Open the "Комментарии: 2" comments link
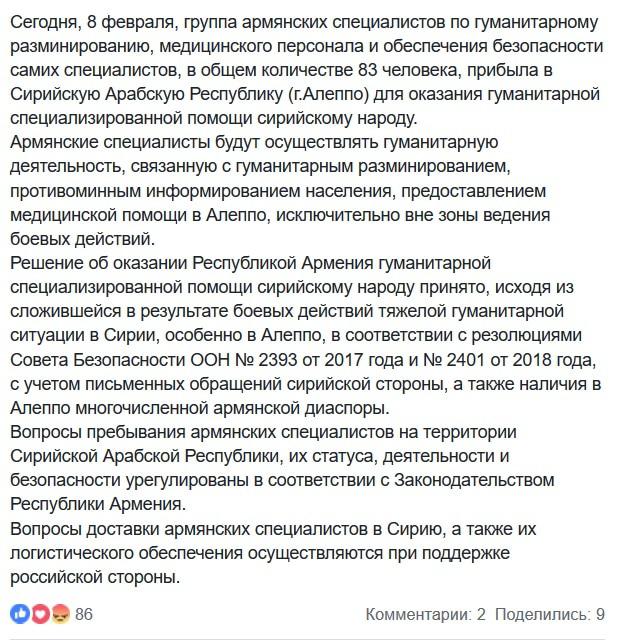 point(425,613)
